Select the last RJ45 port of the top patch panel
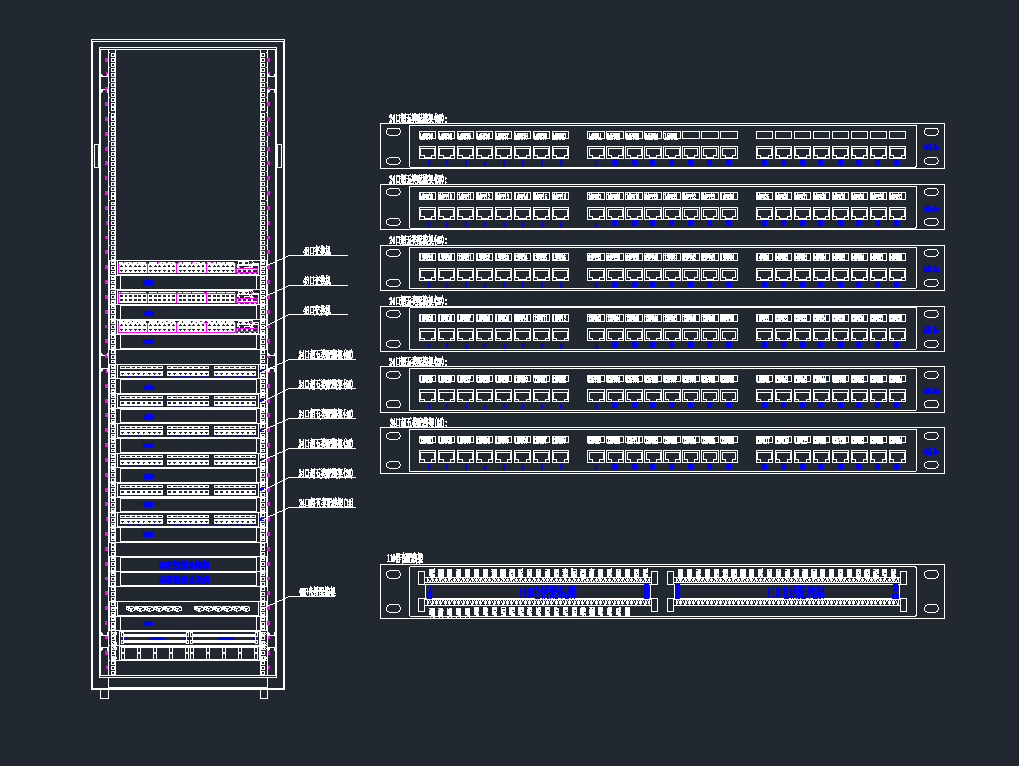This screenshot has height=766, width=1019. (898, 153)
